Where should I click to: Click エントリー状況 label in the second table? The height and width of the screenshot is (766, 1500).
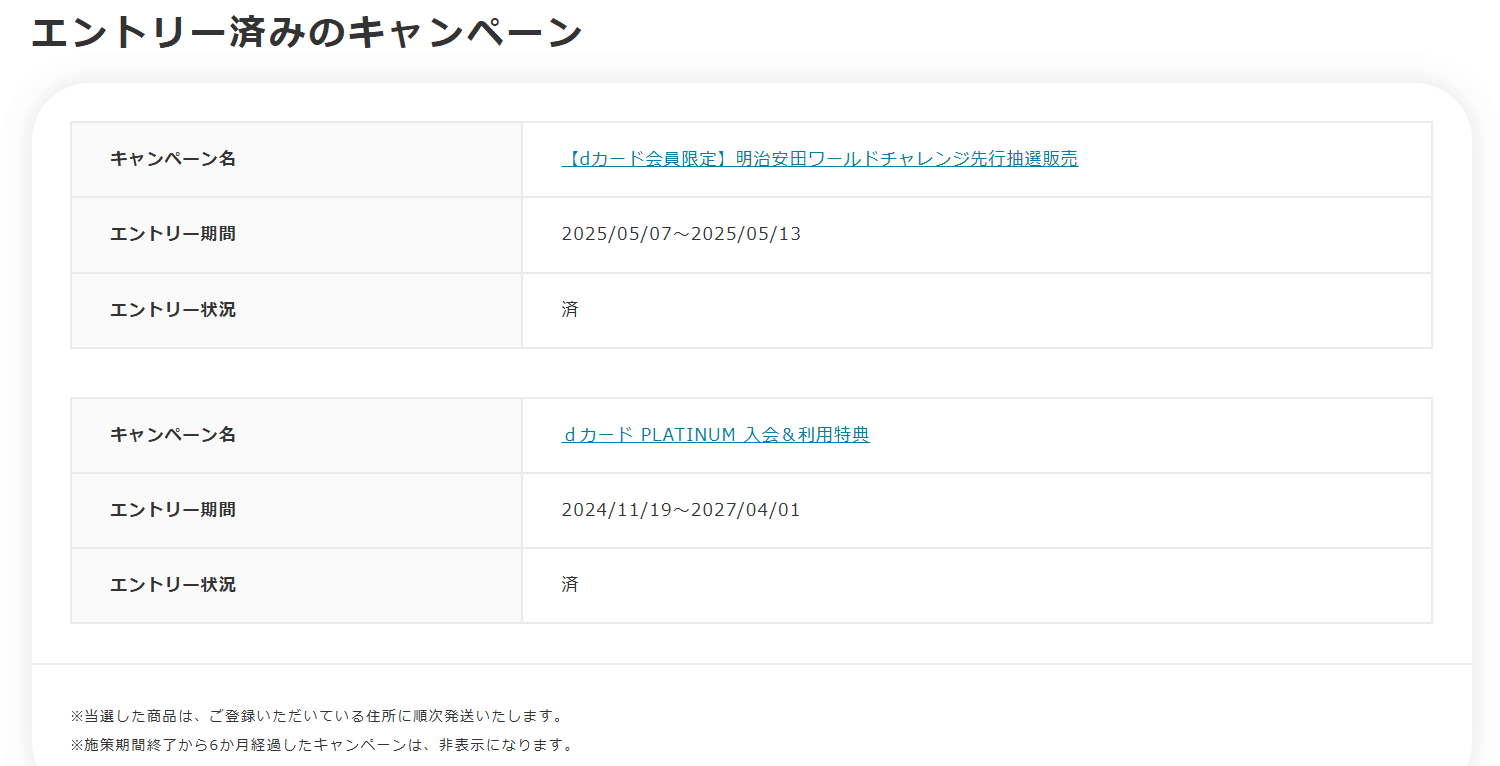coord(173,585)
